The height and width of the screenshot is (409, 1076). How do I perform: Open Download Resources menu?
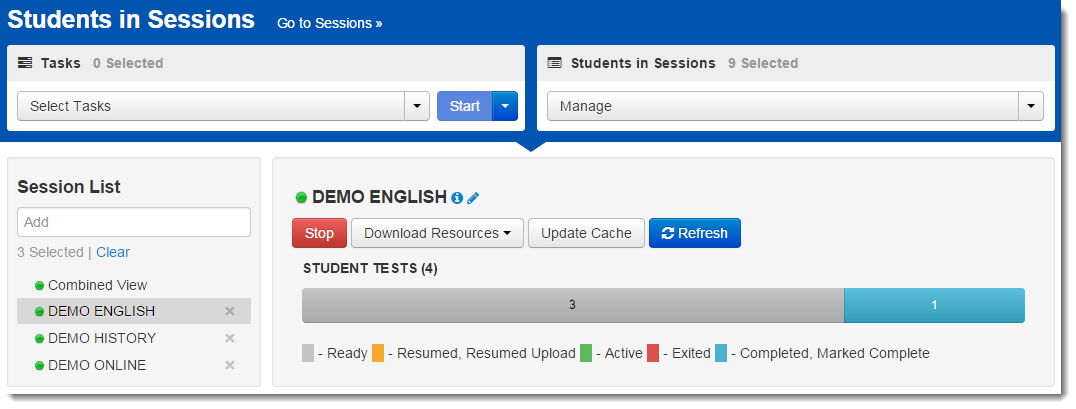437,233
